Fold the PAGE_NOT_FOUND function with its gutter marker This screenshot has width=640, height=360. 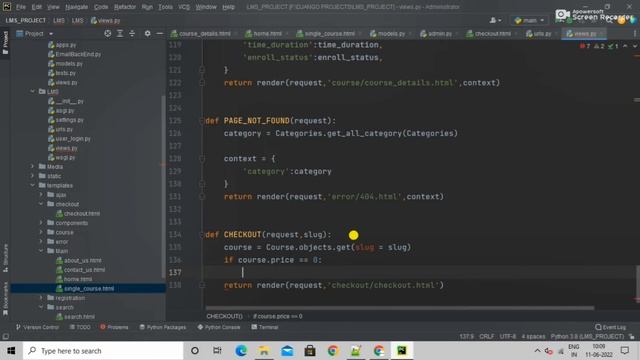click(202, 121)
